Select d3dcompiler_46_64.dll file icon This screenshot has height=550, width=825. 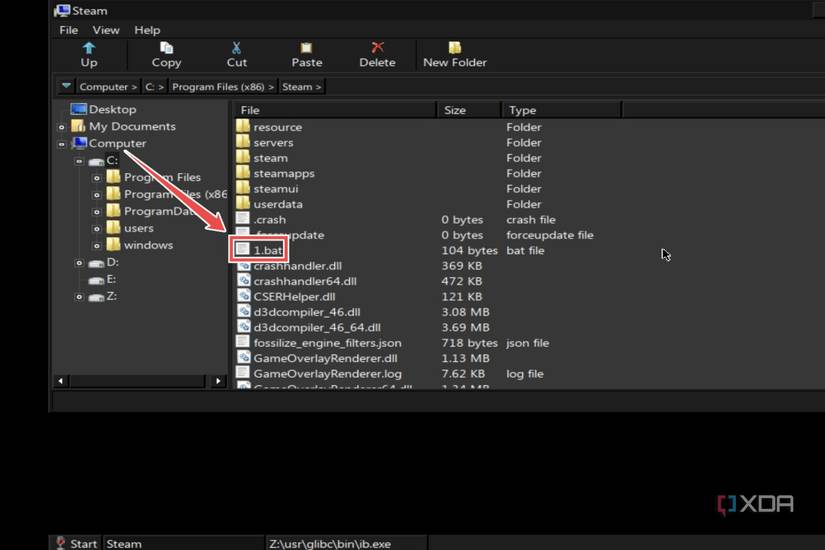(244, 326)
